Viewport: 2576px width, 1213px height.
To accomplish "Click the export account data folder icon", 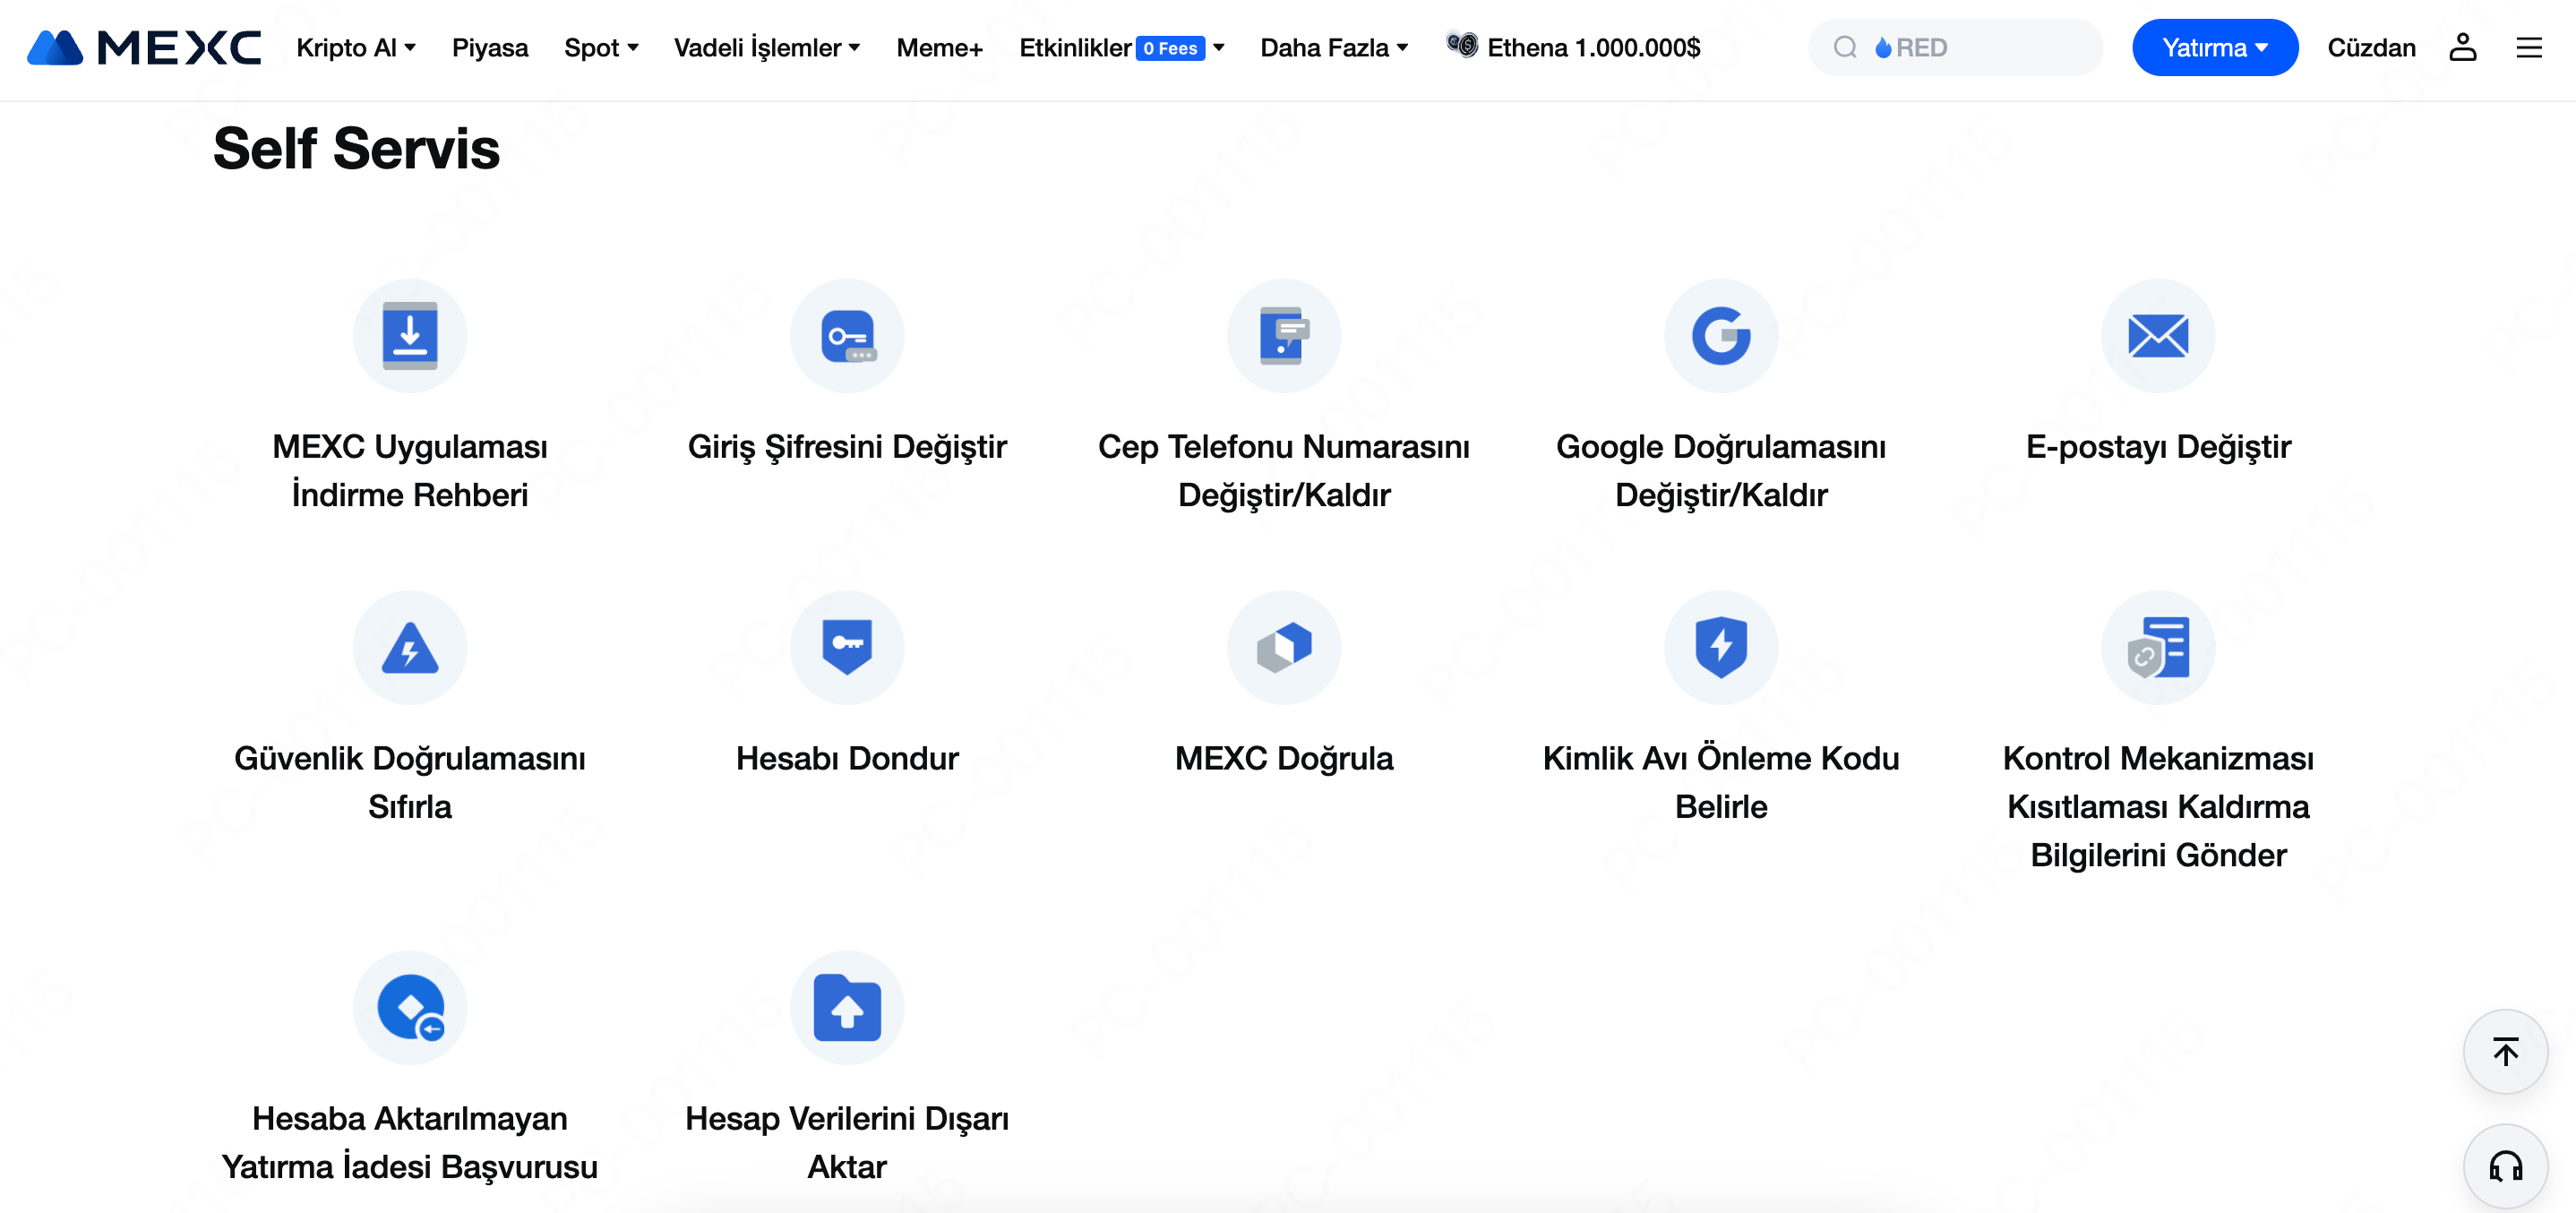I will (847, 1008).
